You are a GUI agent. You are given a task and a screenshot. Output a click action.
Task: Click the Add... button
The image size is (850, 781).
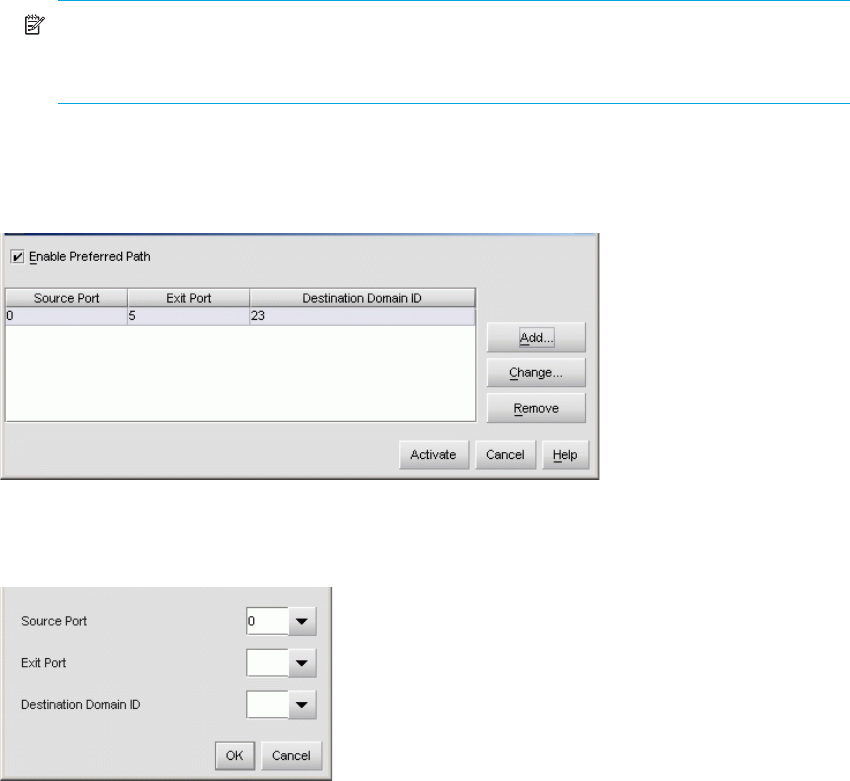(536, 338)
